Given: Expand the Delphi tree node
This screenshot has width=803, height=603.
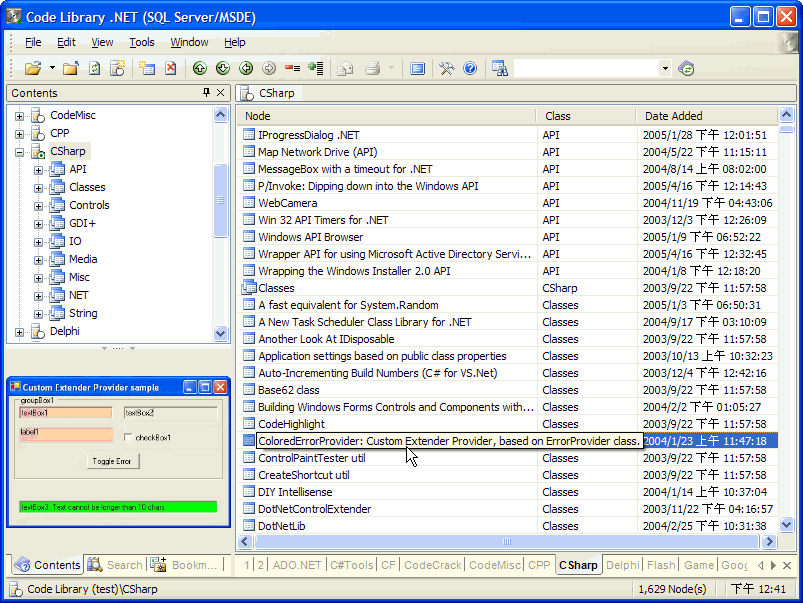Looking at the screenshot, I should coord(20,331).
